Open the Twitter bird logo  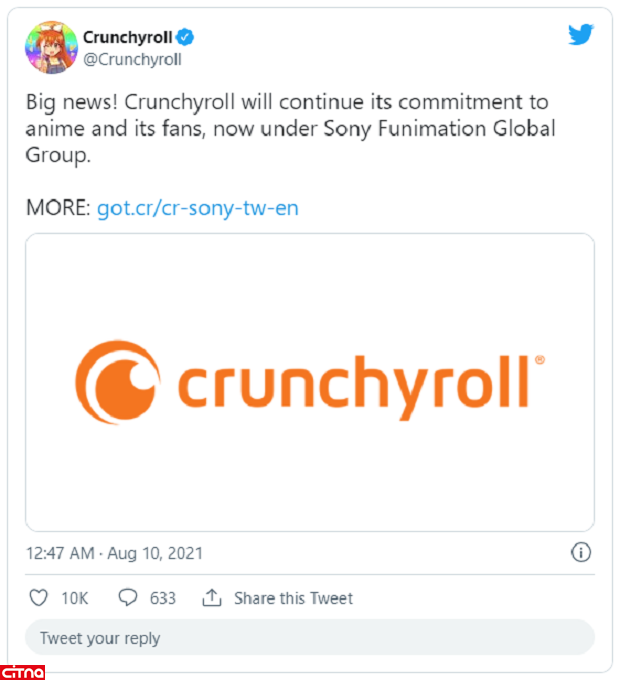pos(581,35)
